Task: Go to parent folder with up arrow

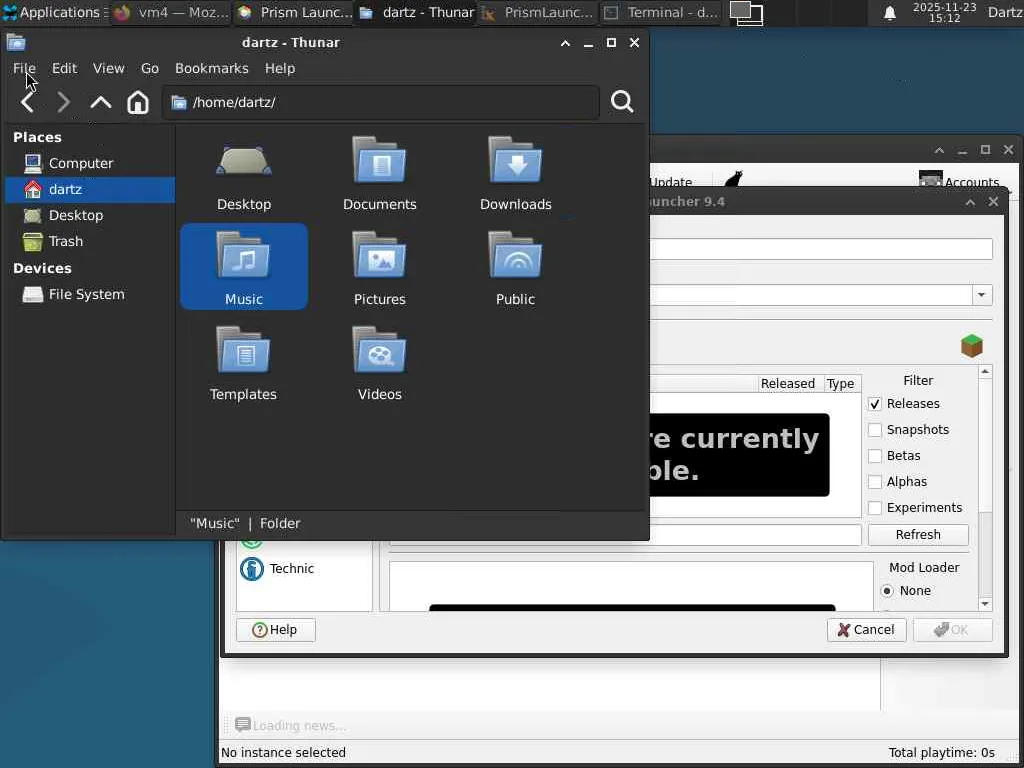Action: 101,102
